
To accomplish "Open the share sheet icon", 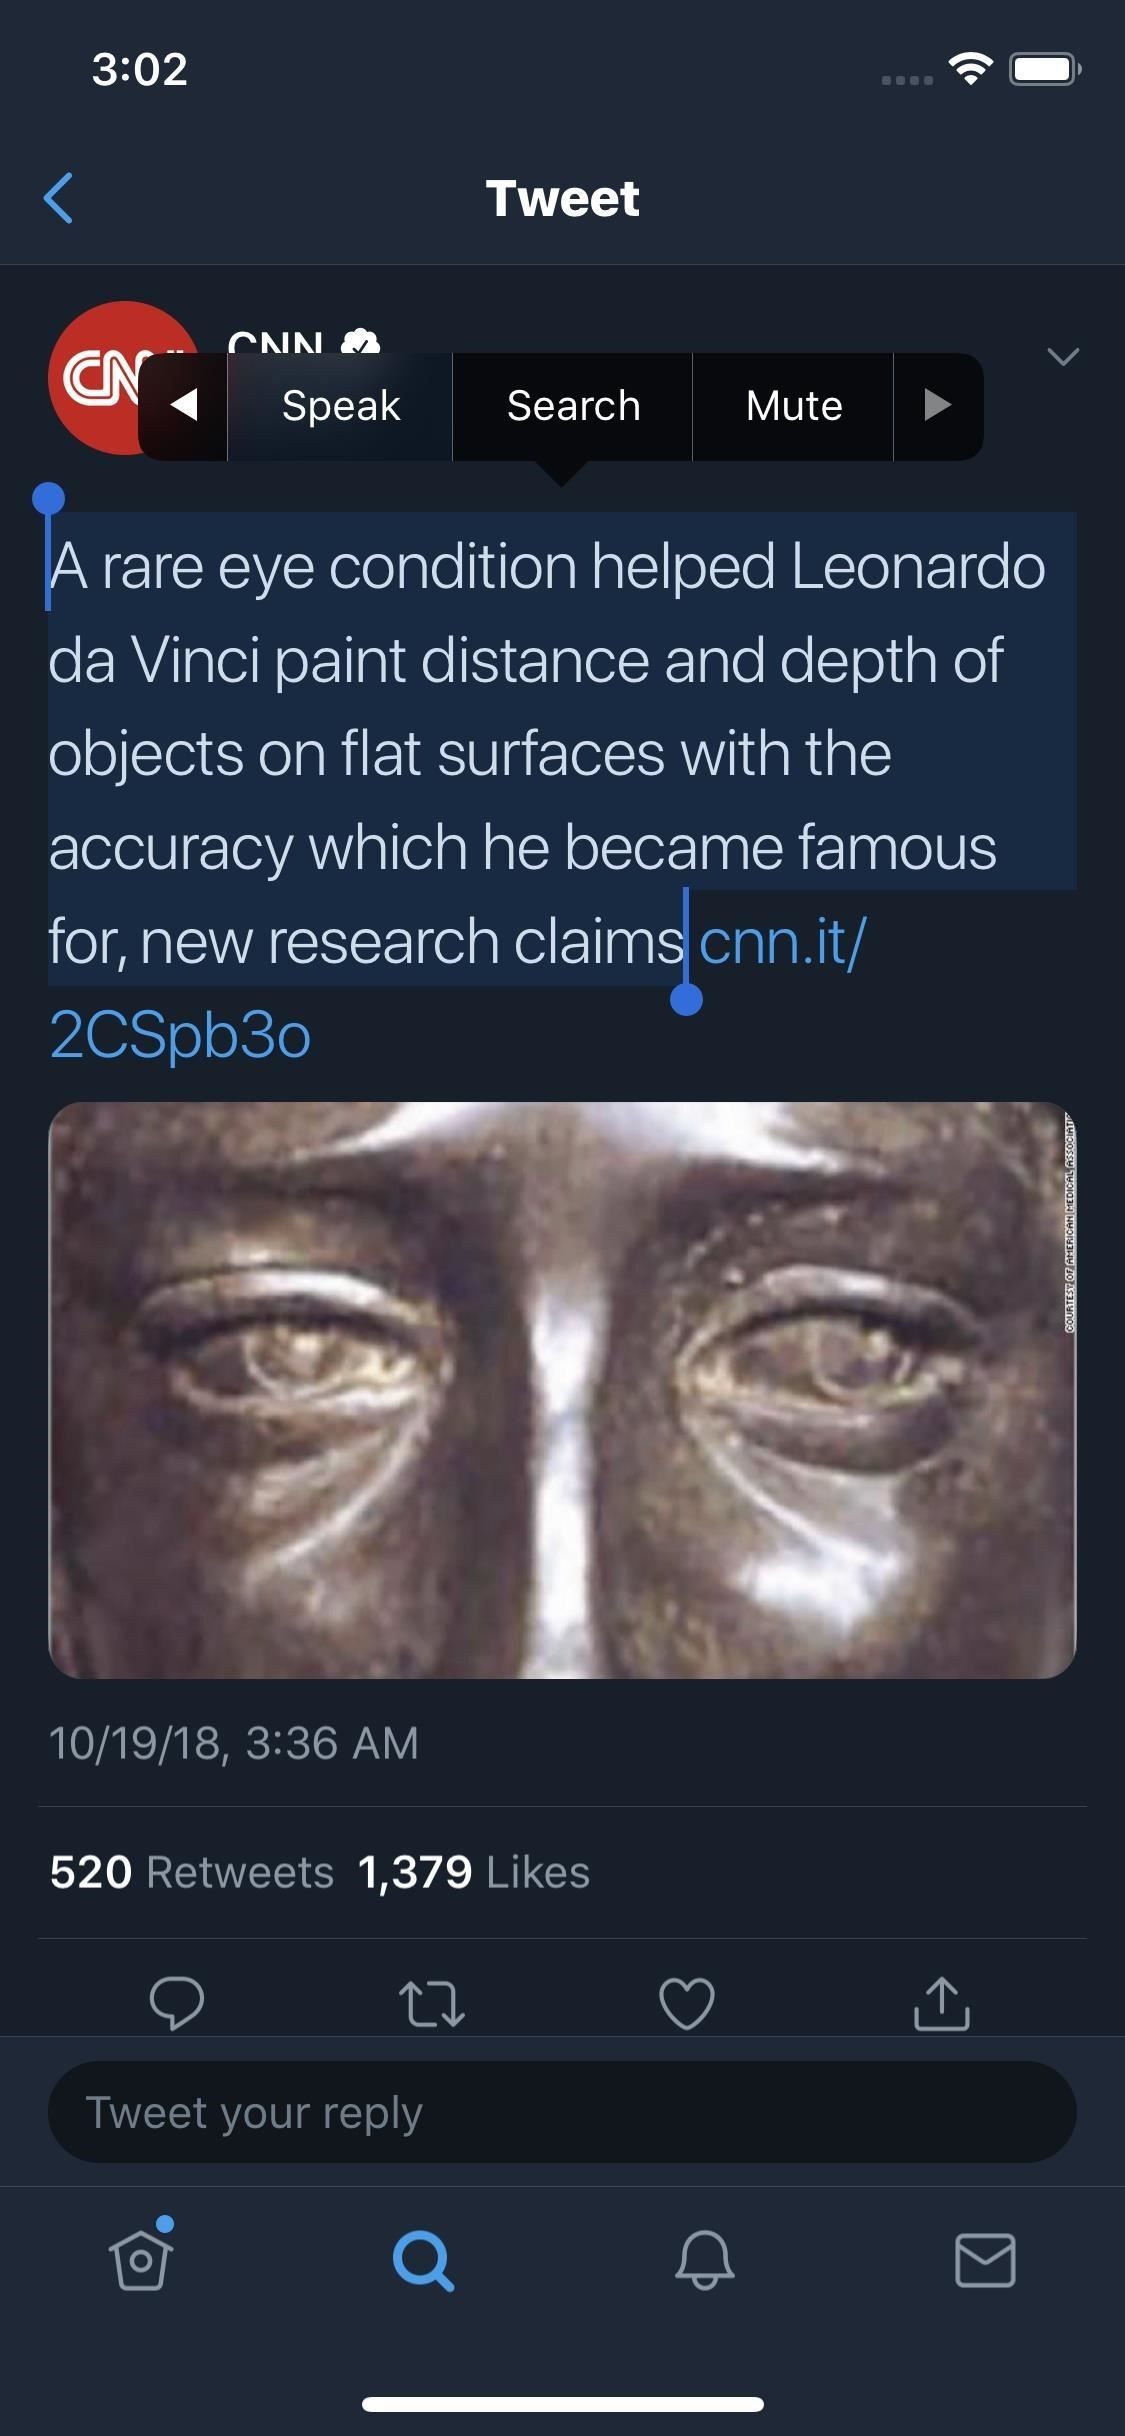I will (941, 2003).
